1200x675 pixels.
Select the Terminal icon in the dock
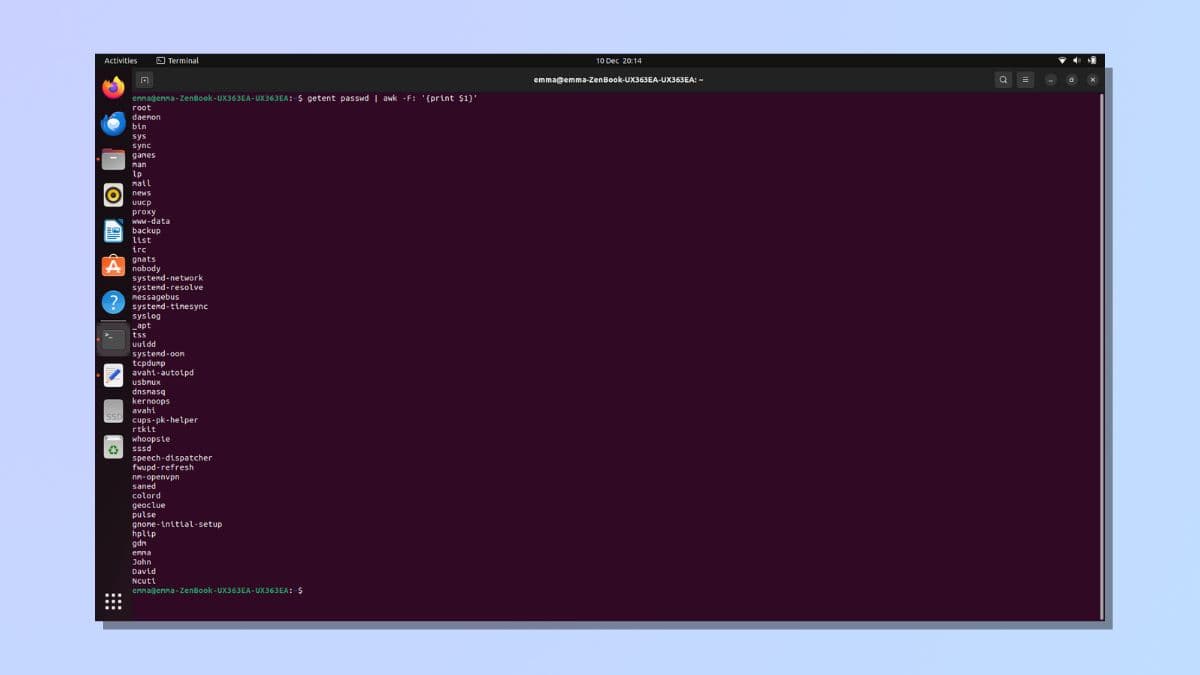click(112, 338)
